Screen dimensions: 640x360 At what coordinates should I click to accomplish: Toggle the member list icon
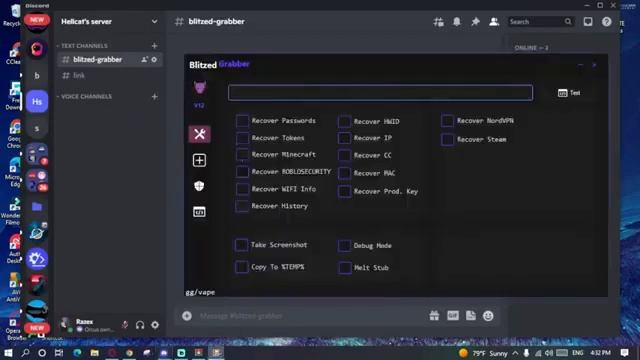coord(494,22)
